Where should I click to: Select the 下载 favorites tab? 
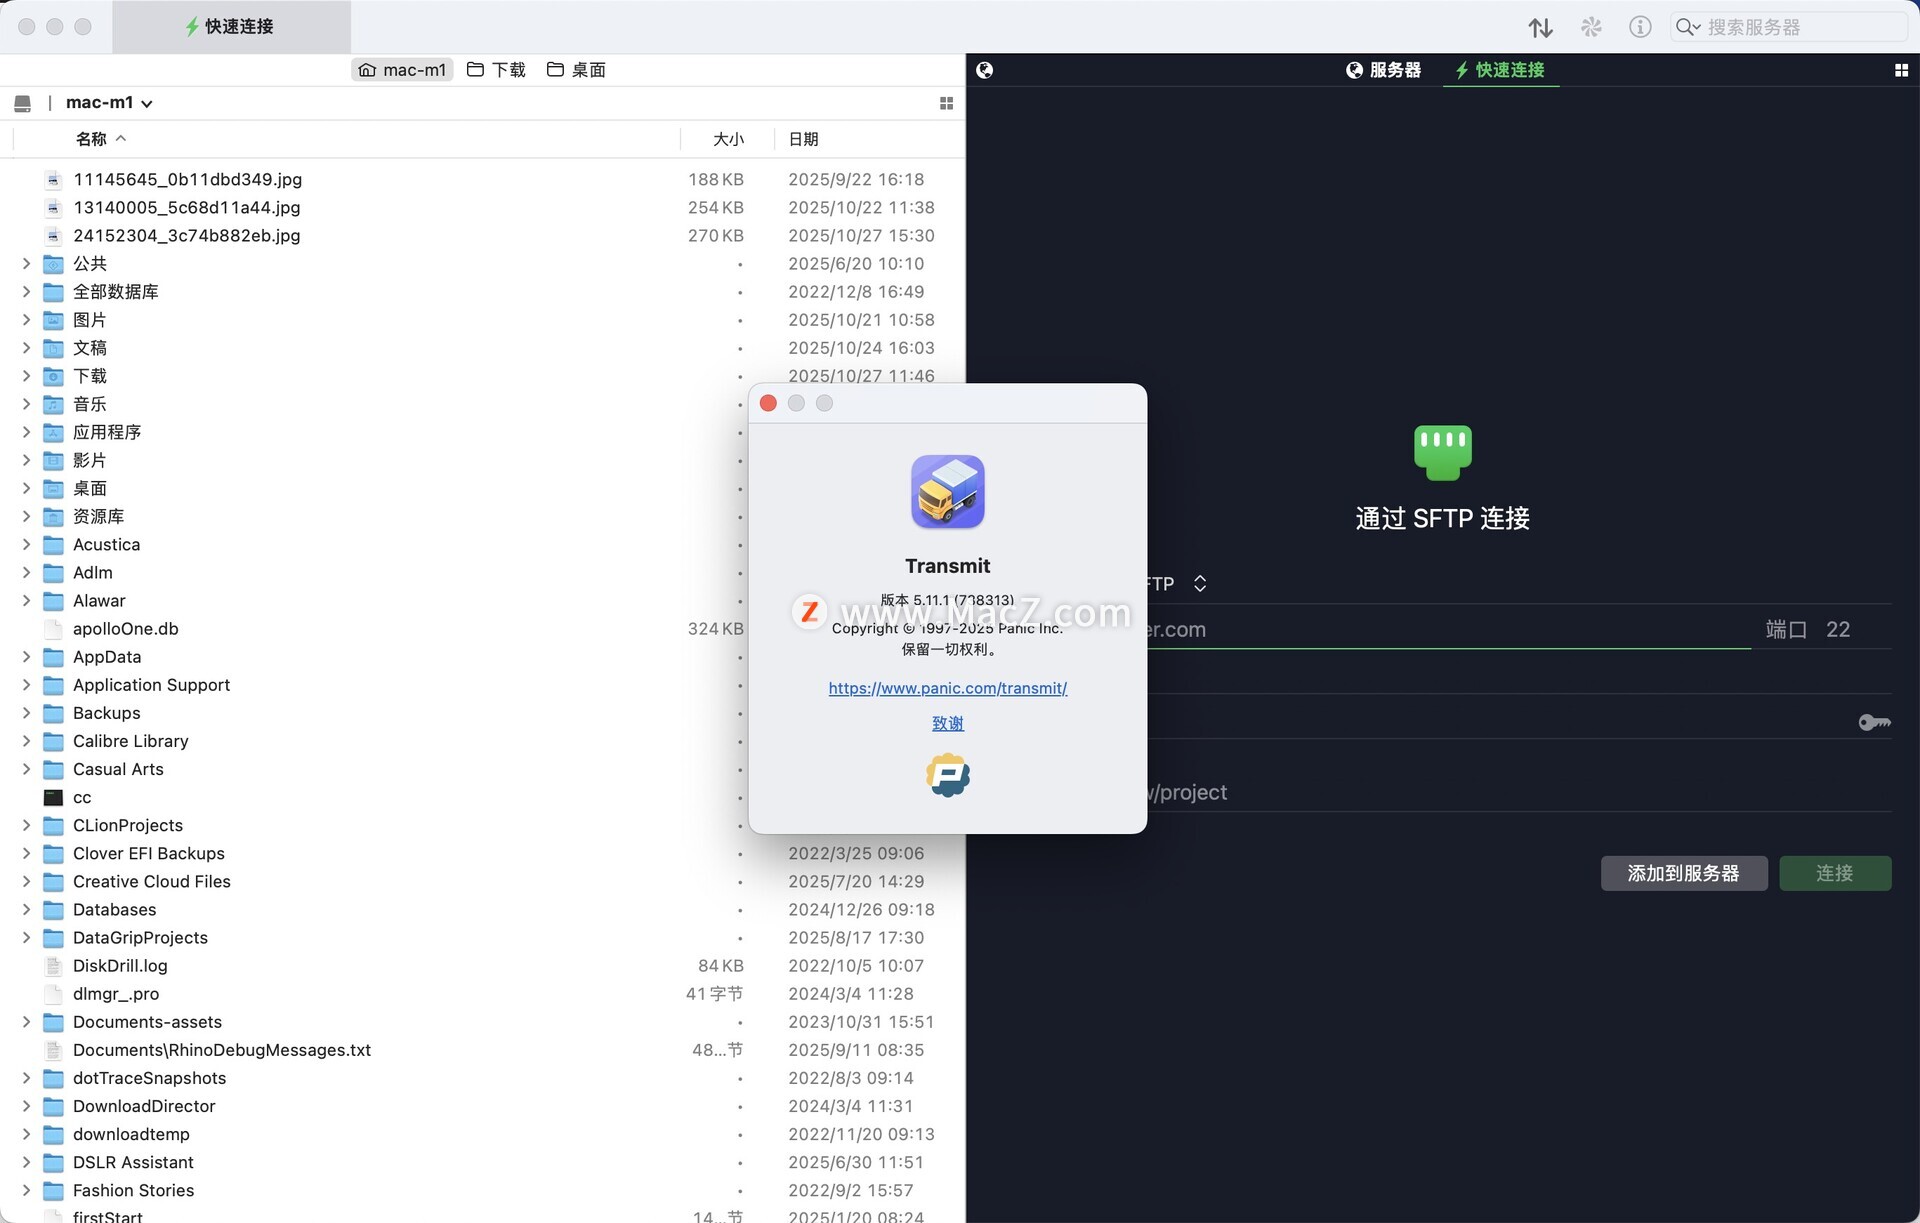tap(496, 70)
